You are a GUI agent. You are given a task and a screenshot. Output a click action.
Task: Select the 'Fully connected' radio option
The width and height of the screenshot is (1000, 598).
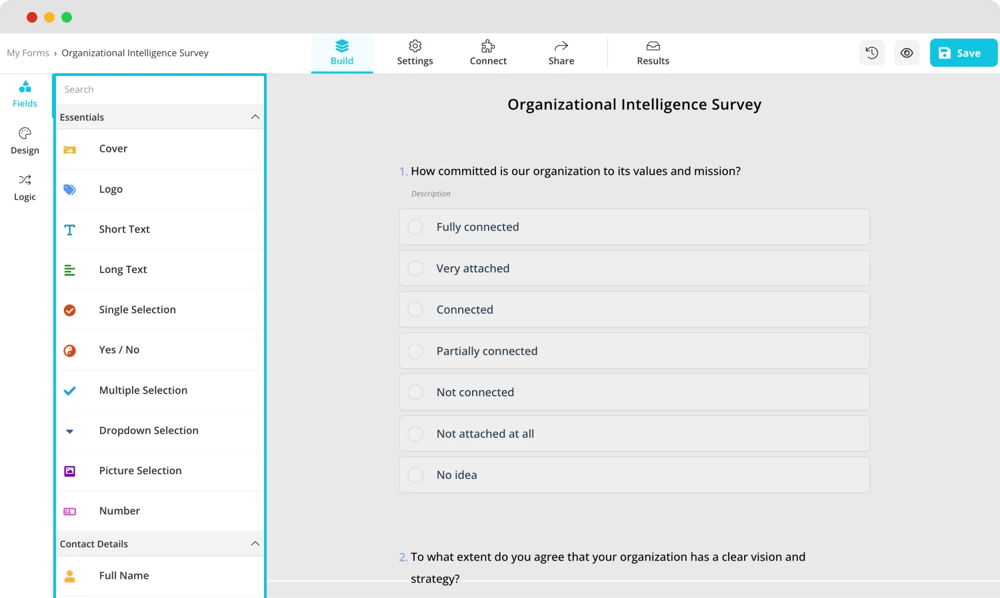[415, 227]
